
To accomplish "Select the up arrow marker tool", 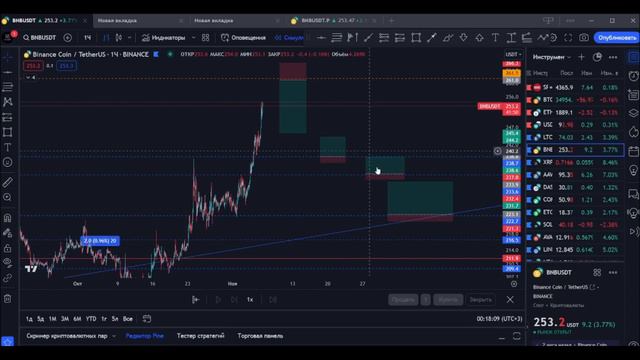I will click(x=479, y=38).
